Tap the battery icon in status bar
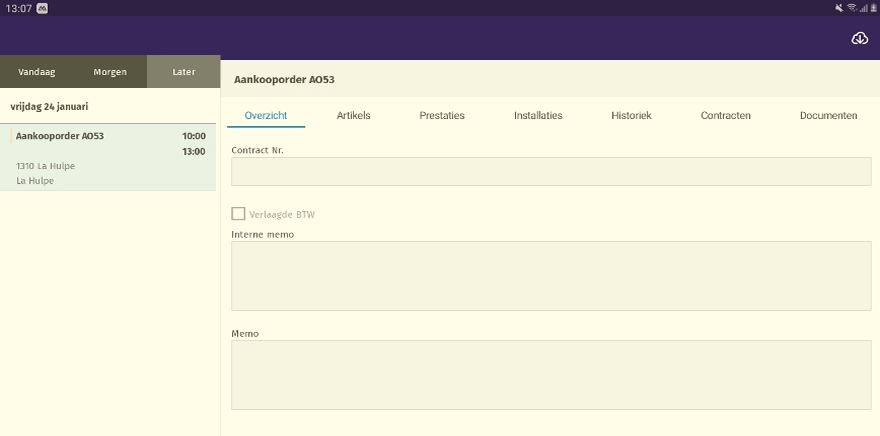Viewport: 880px width, 436px height. (x=872, y=7)
